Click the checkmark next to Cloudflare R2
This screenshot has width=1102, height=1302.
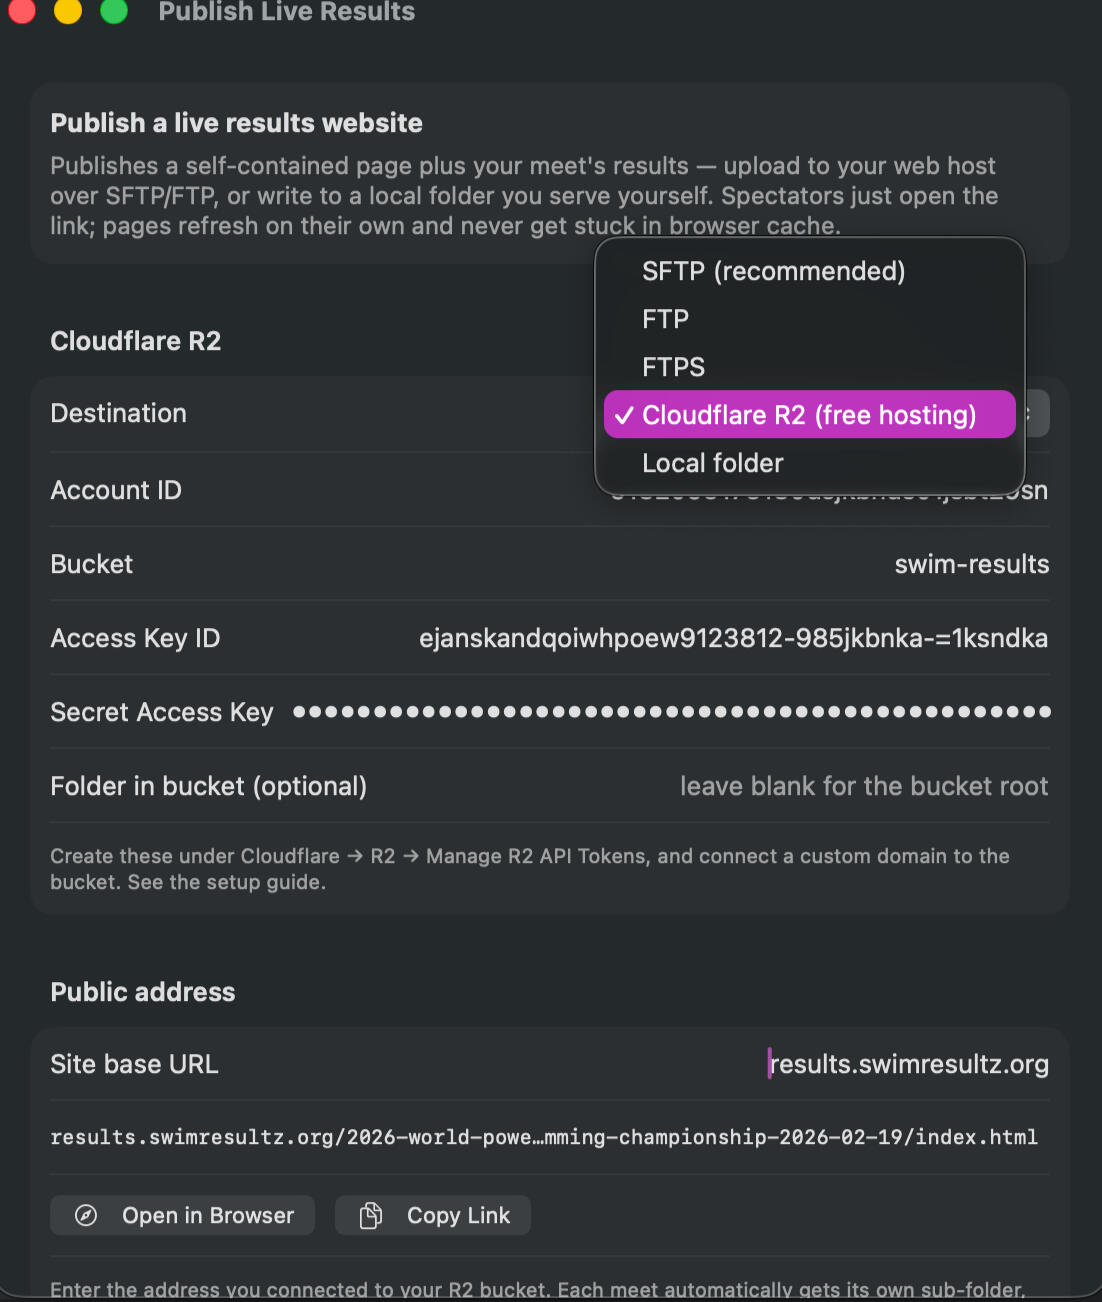click(624, 415)
